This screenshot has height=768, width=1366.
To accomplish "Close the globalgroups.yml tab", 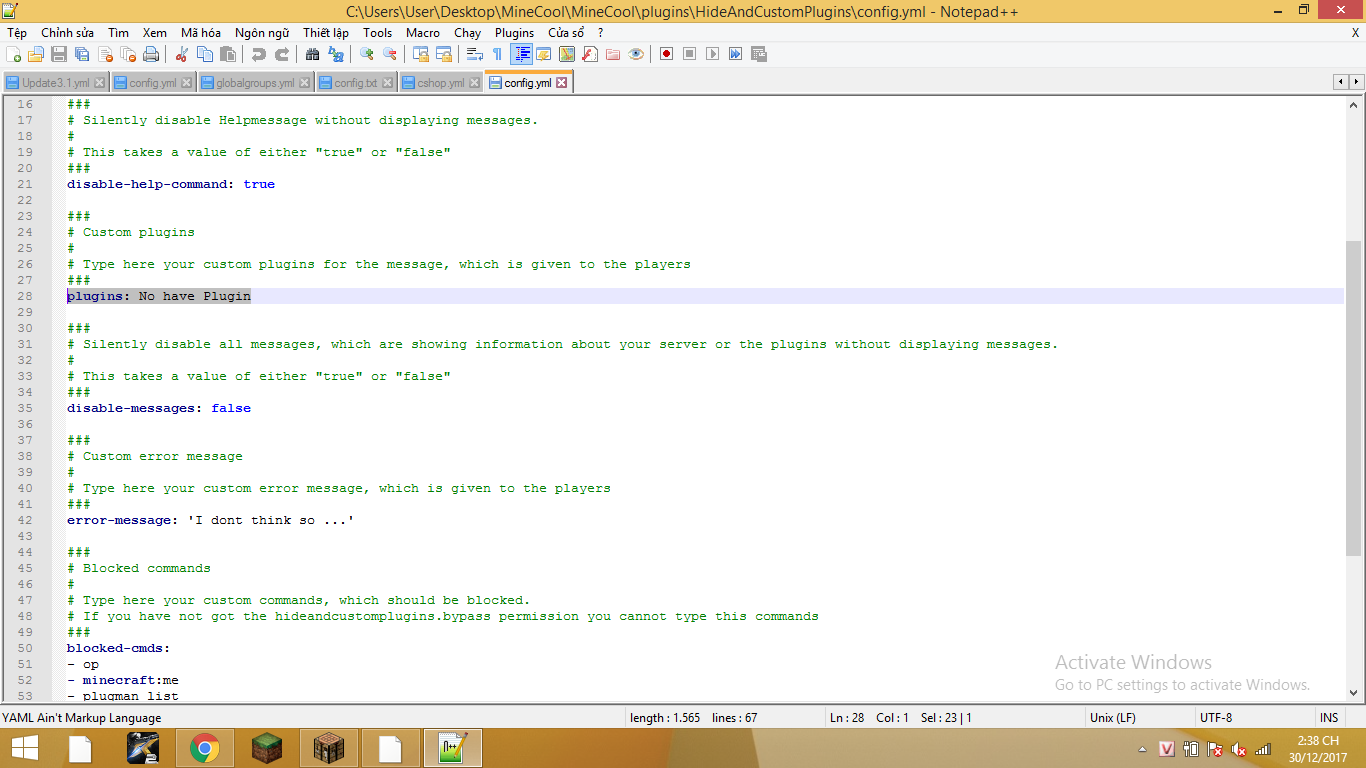I will [x=305, y=83].
